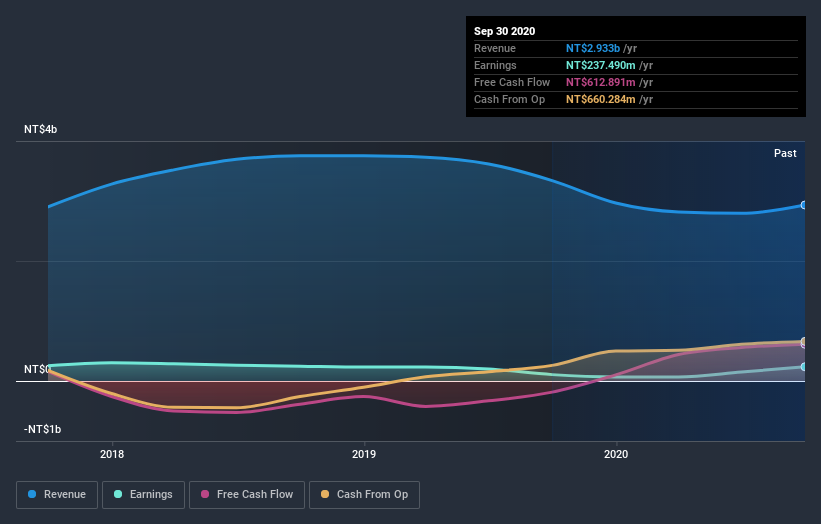Toggle the Free Cash Flow legend button
This screenshot has width=821, height=524.
pos(247,495)
